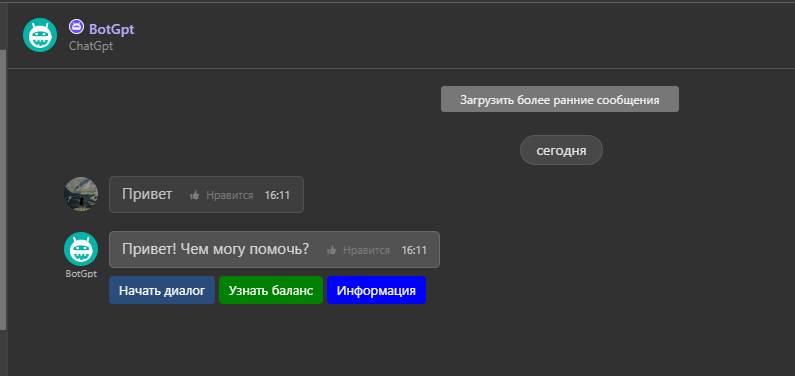Open the user avatar beside the Привет message

81,194
